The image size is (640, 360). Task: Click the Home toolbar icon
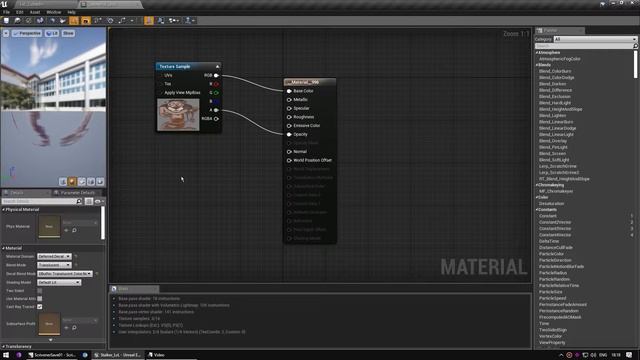(x=52, y=20)
